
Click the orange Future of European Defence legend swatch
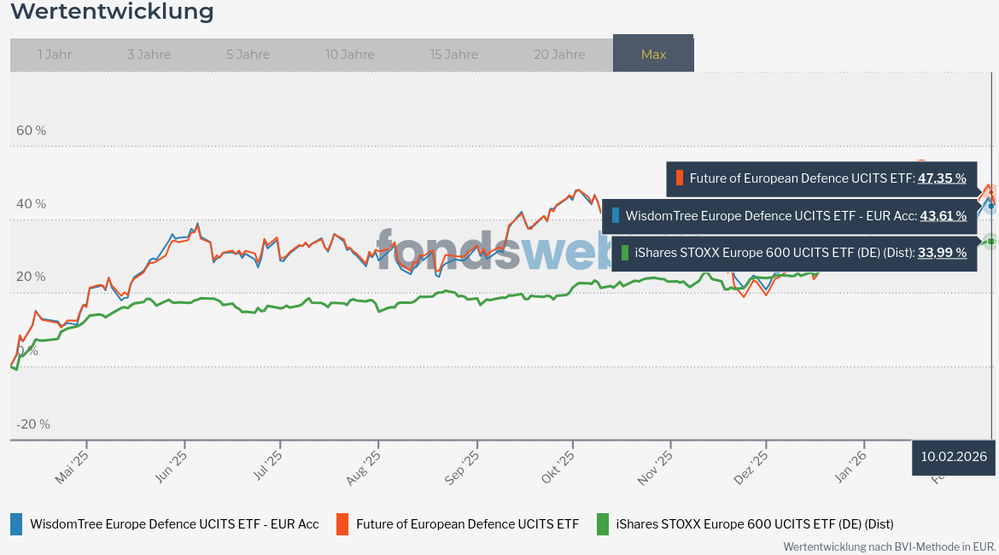(342, 524)
